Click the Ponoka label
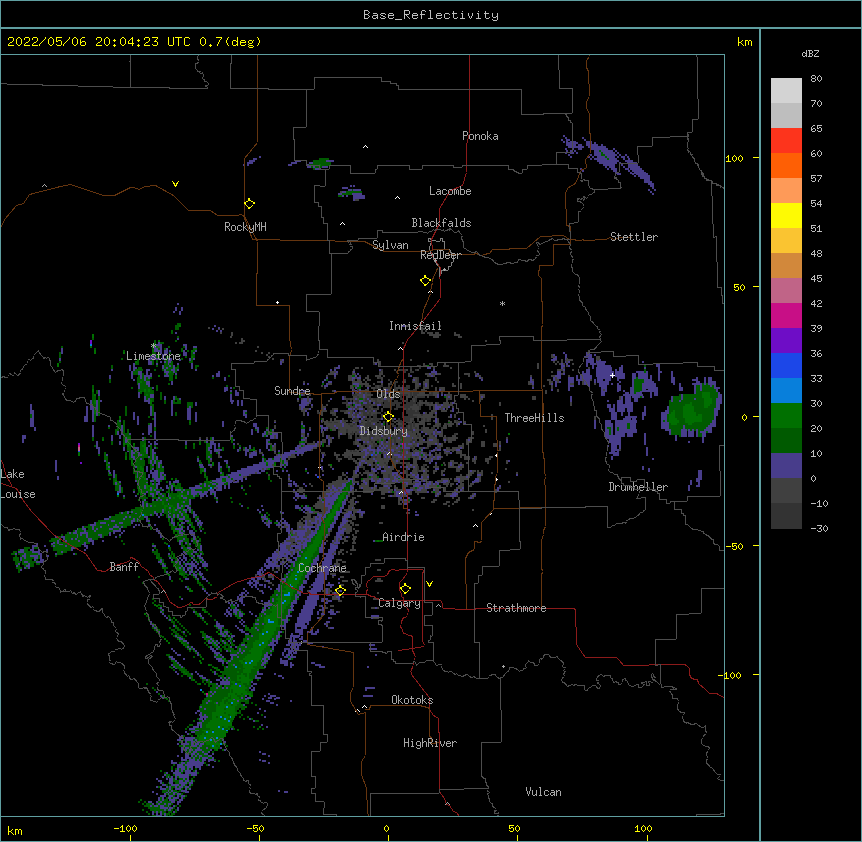Screen dimensions: 862x842 [x=480, y=136]
